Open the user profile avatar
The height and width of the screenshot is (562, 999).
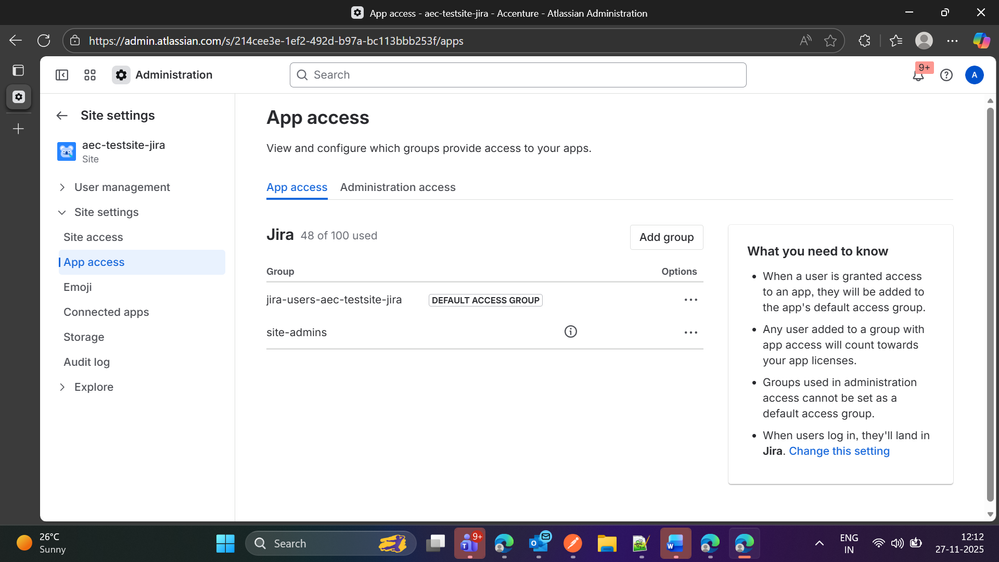[974, 75]
